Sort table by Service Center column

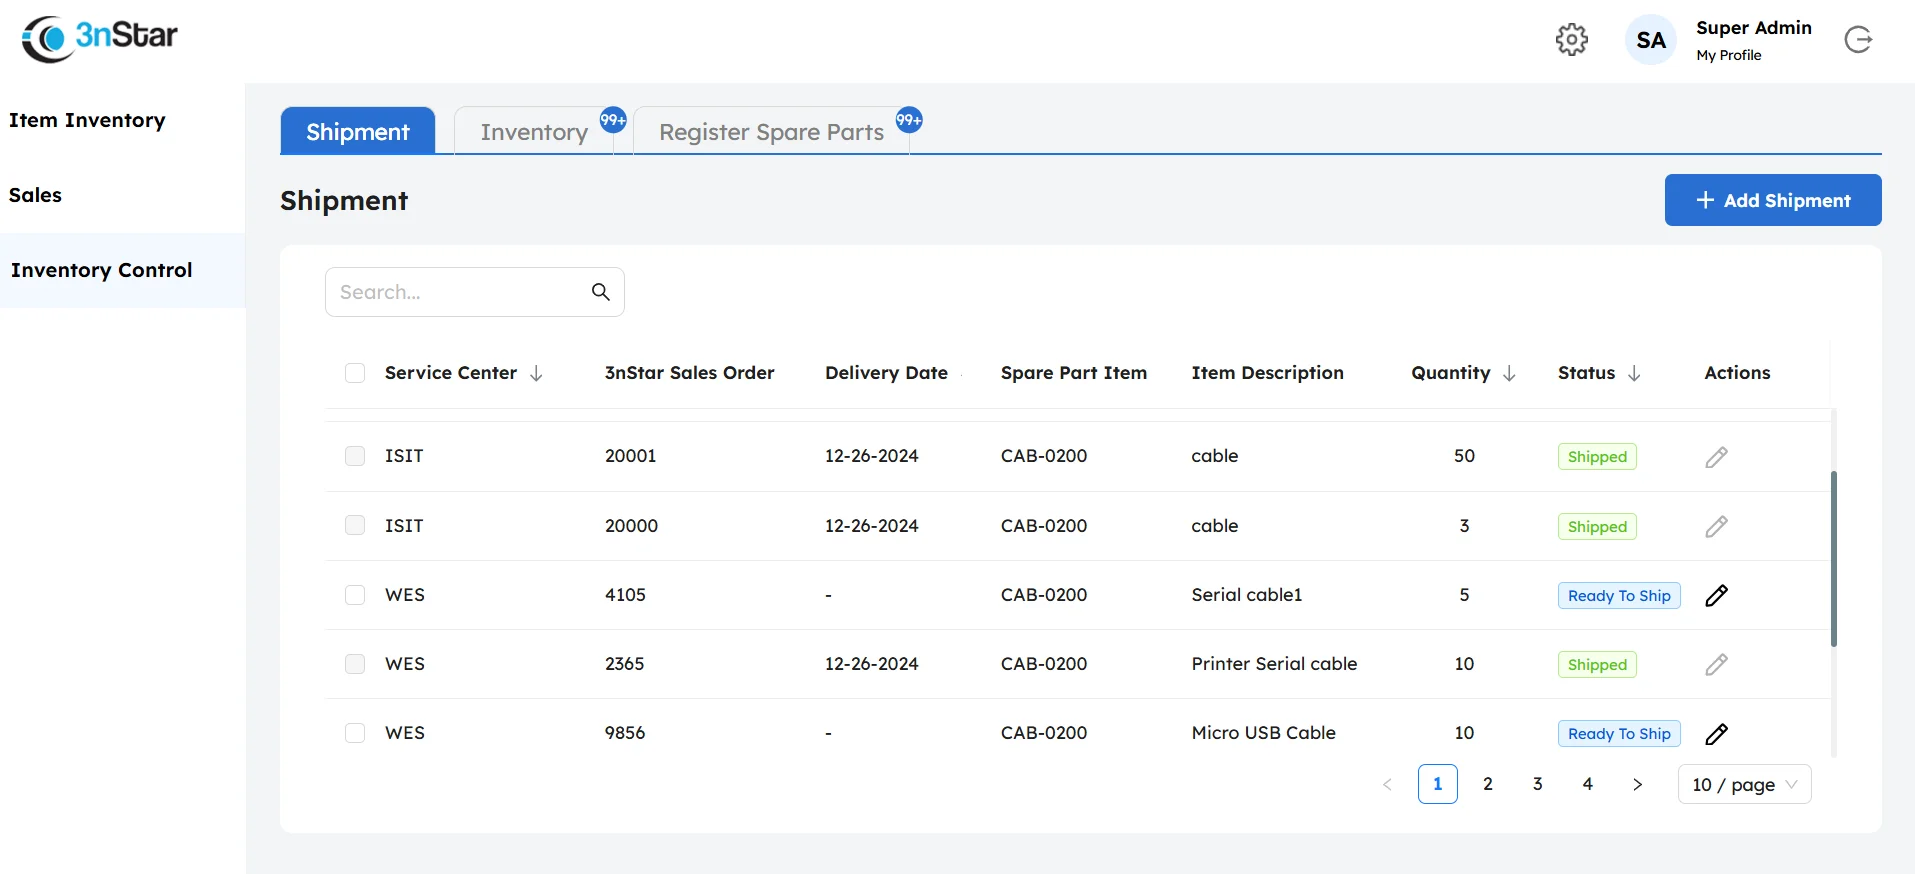536,373
